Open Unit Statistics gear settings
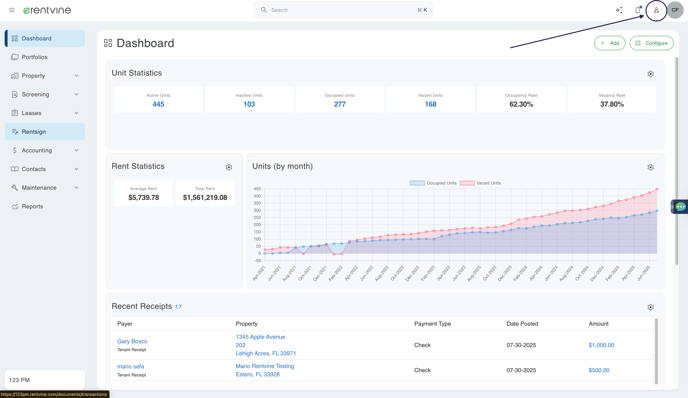688x398 pixels. coord(651,74)
